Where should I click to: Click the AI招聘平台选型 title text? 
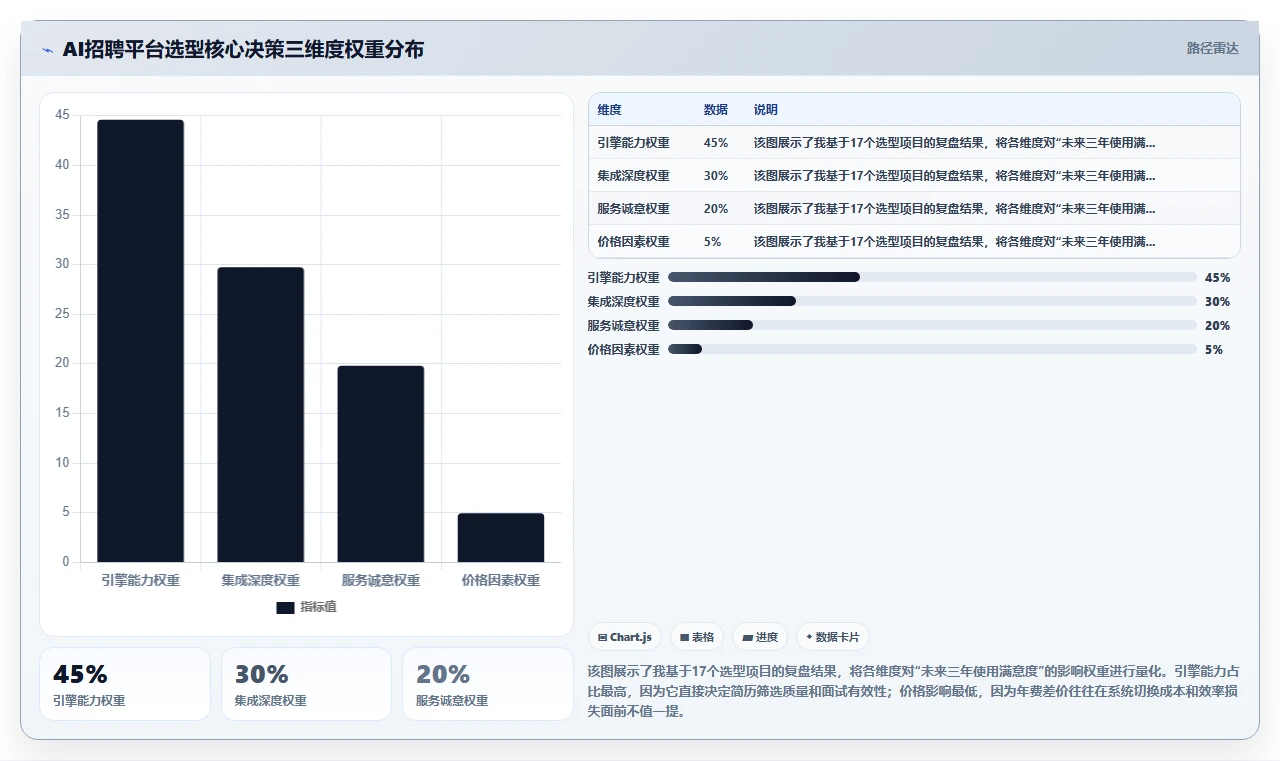243,49
